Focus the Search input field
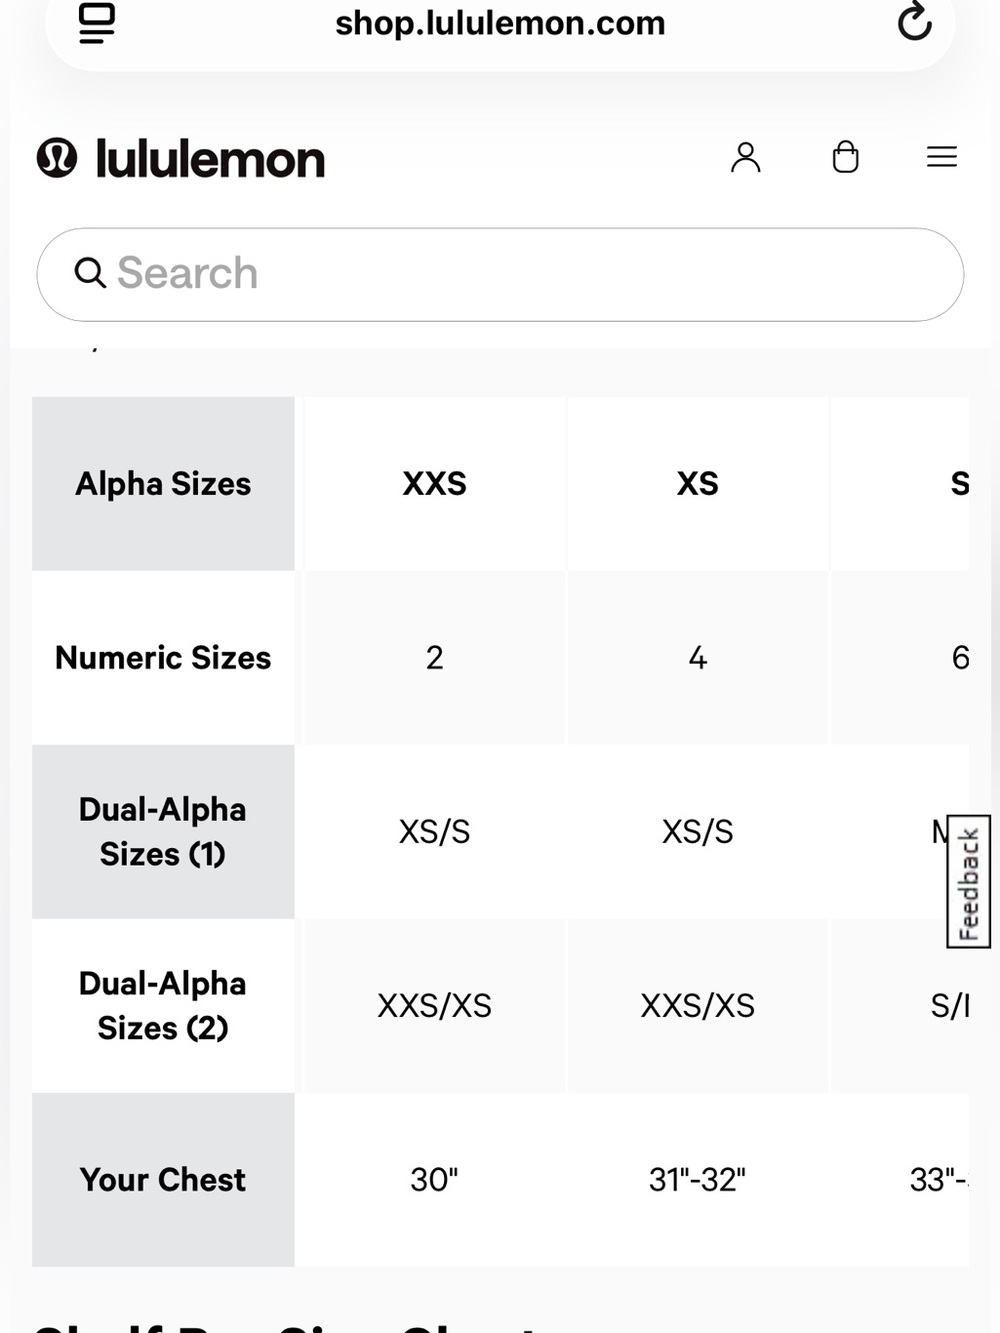The width and height of the screenshot is (1000, 1333). point(500,274)
